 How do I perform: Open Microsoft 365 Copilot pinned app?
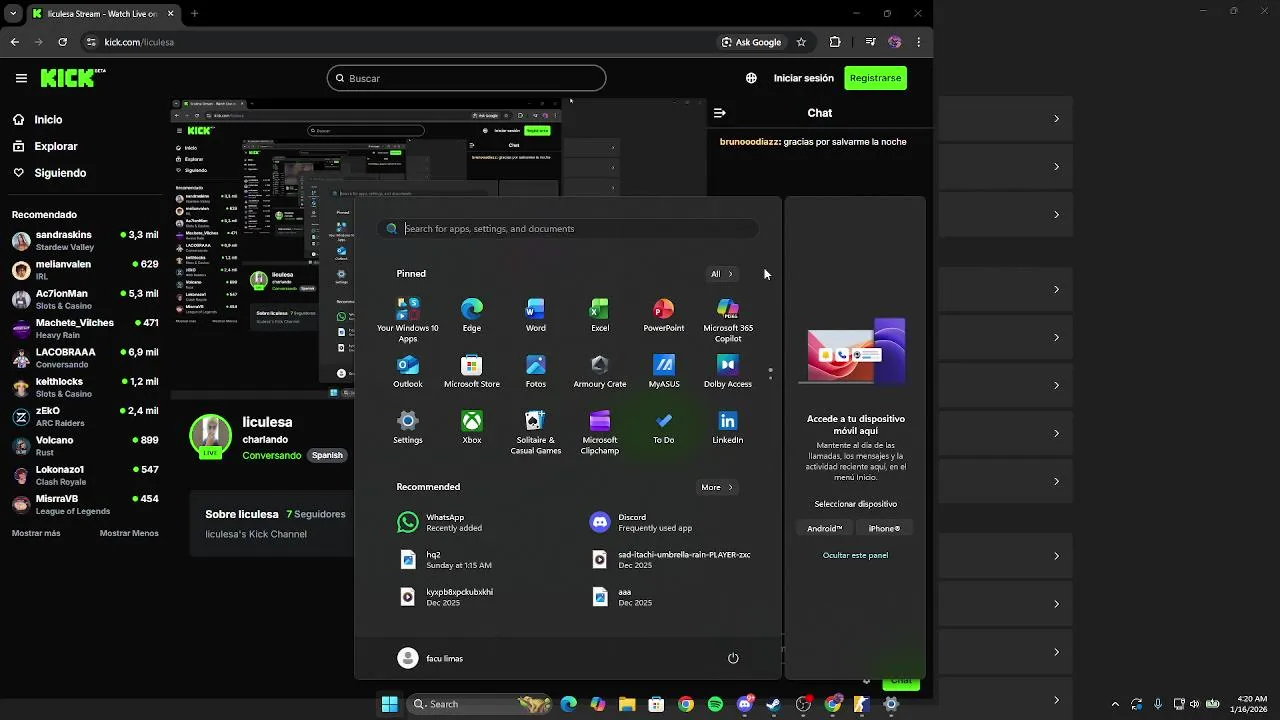click(x=728, y=319)
